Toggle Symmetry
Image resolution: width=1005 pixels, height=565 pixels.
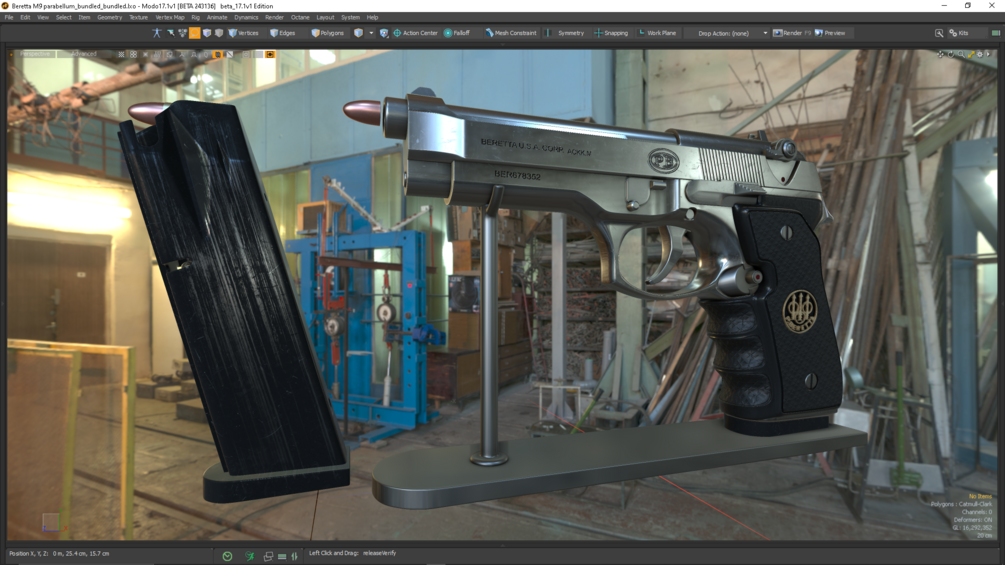tap(565, 33)
